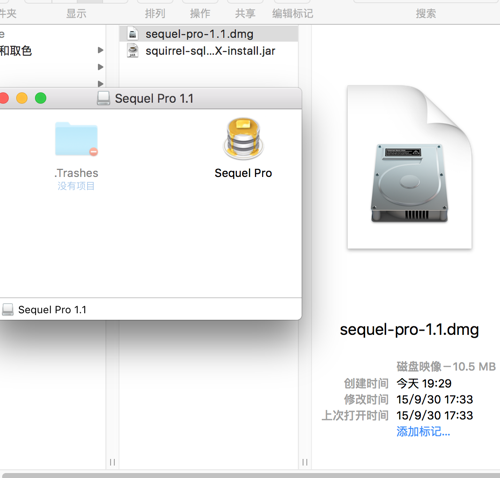Click the 添加标记... link
The width and height of the screenshot is (500, 478).
[x=423, y=432]
